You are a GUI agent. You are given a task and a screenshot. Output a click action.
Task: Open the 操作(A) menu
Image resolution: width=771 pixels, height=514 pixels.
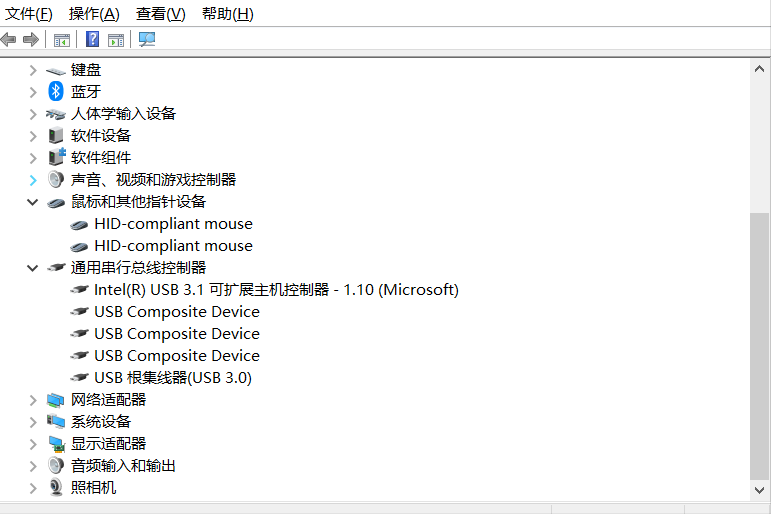94,14
